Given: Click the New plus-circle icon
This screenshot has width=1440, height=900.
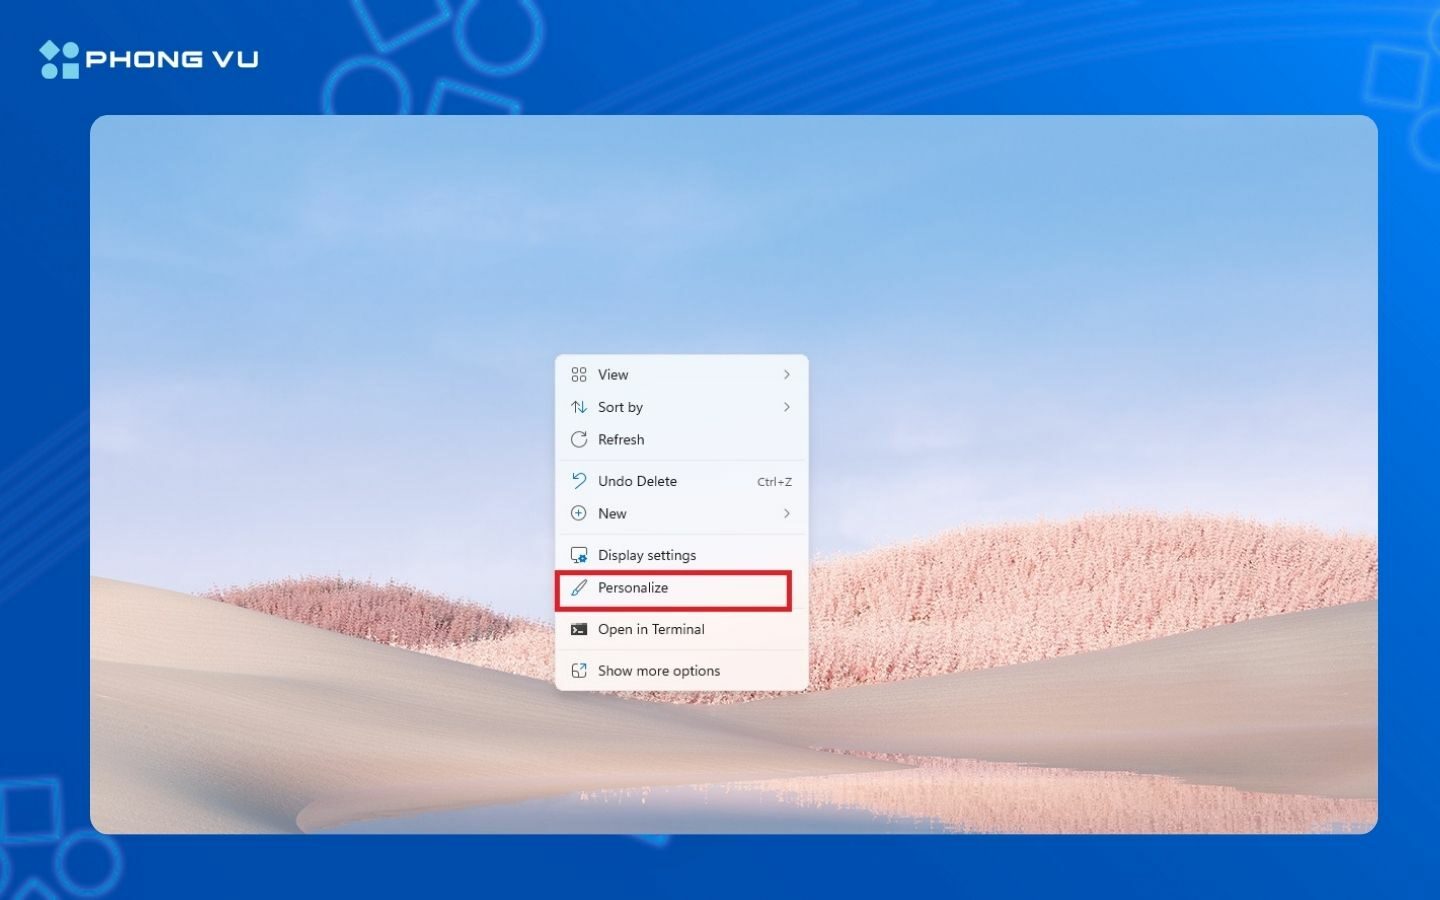Looking at the screenshot, I should [x=579, y=513].
